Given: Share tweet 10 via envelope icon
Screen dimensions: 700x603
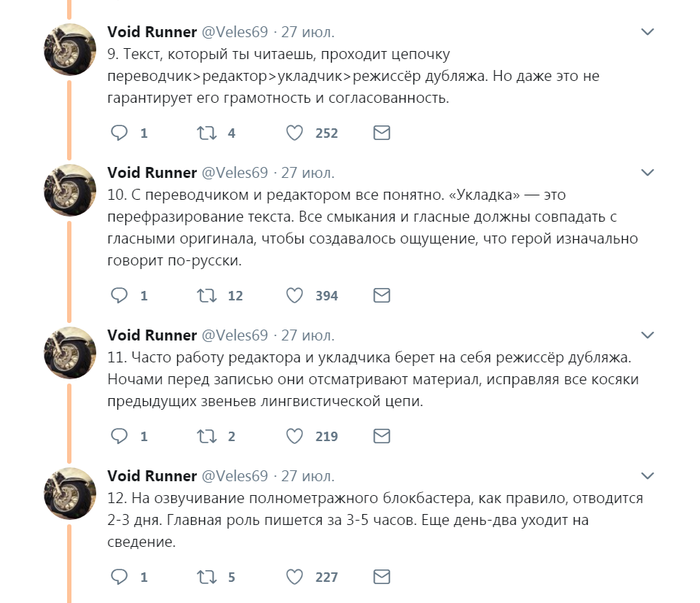Looking at the screenshot, I should pos(381,295).
